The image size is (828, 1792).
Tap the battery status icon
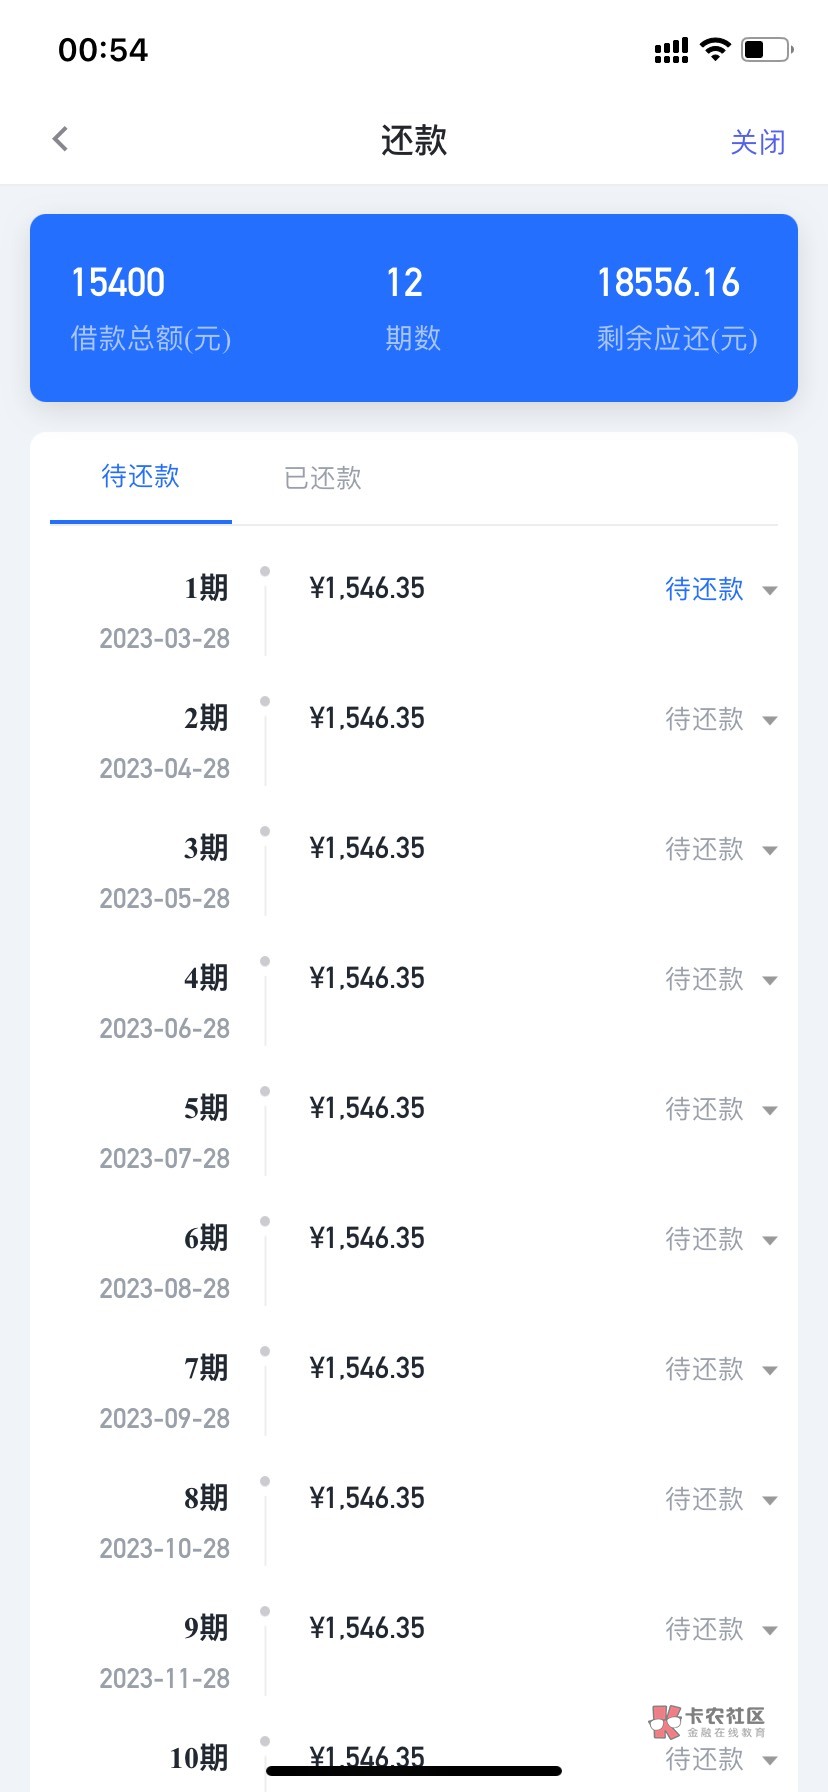[766, 49]
